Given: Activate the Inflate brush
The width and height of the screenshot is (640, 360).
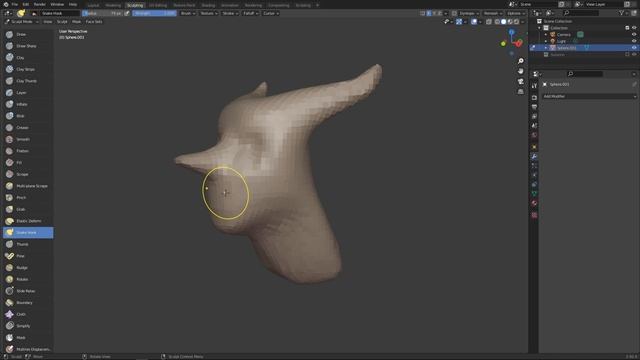Looking at the screenshot, I should point(28,104).
